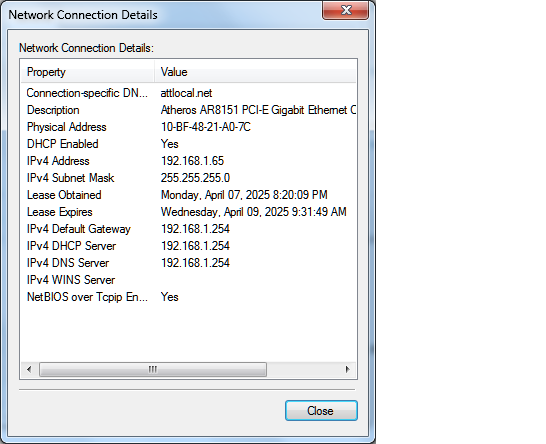The width and height of the screenshot is (546, 444).
Task: Click the Close button
Action: (x=321, y=411)
